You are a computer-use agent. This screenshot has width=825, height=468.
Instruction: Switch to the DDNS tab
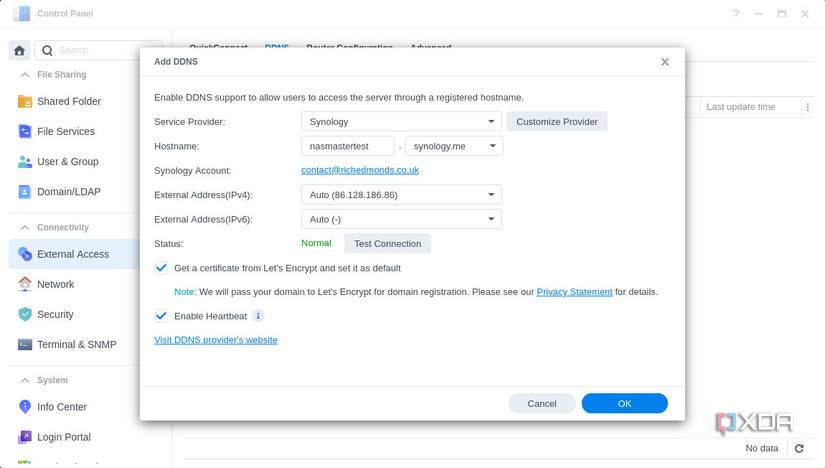(x=277, y=47)
